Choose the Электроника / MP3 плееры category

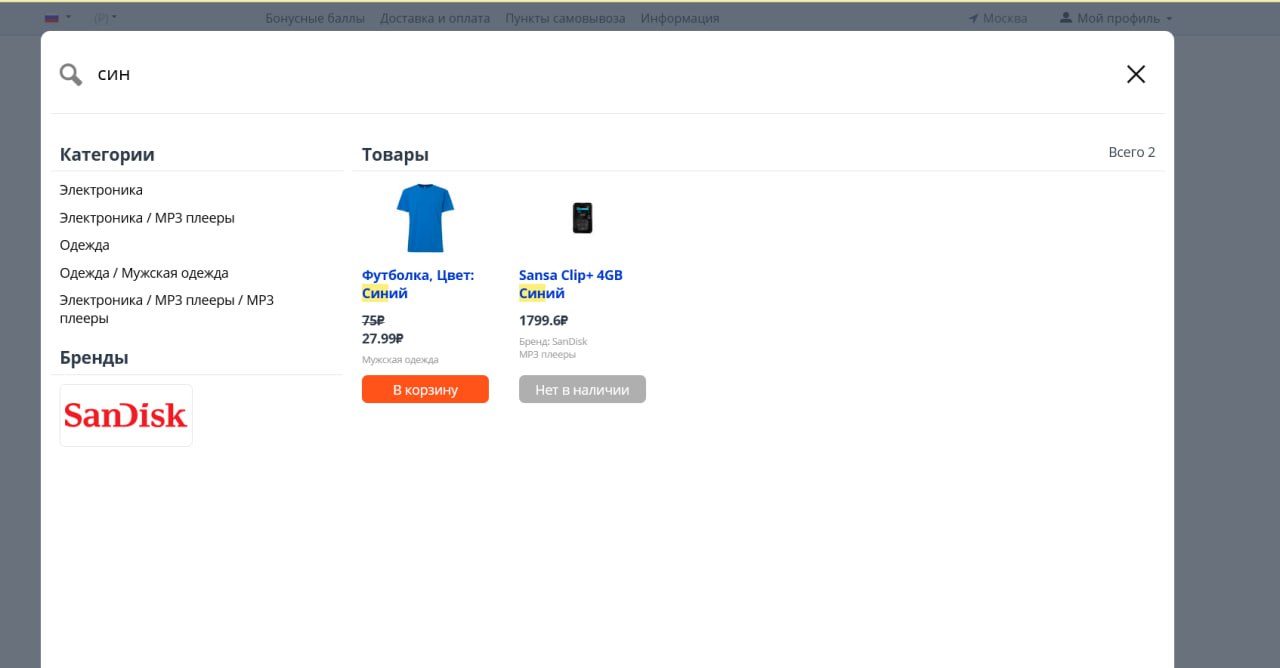pos(147,218)
